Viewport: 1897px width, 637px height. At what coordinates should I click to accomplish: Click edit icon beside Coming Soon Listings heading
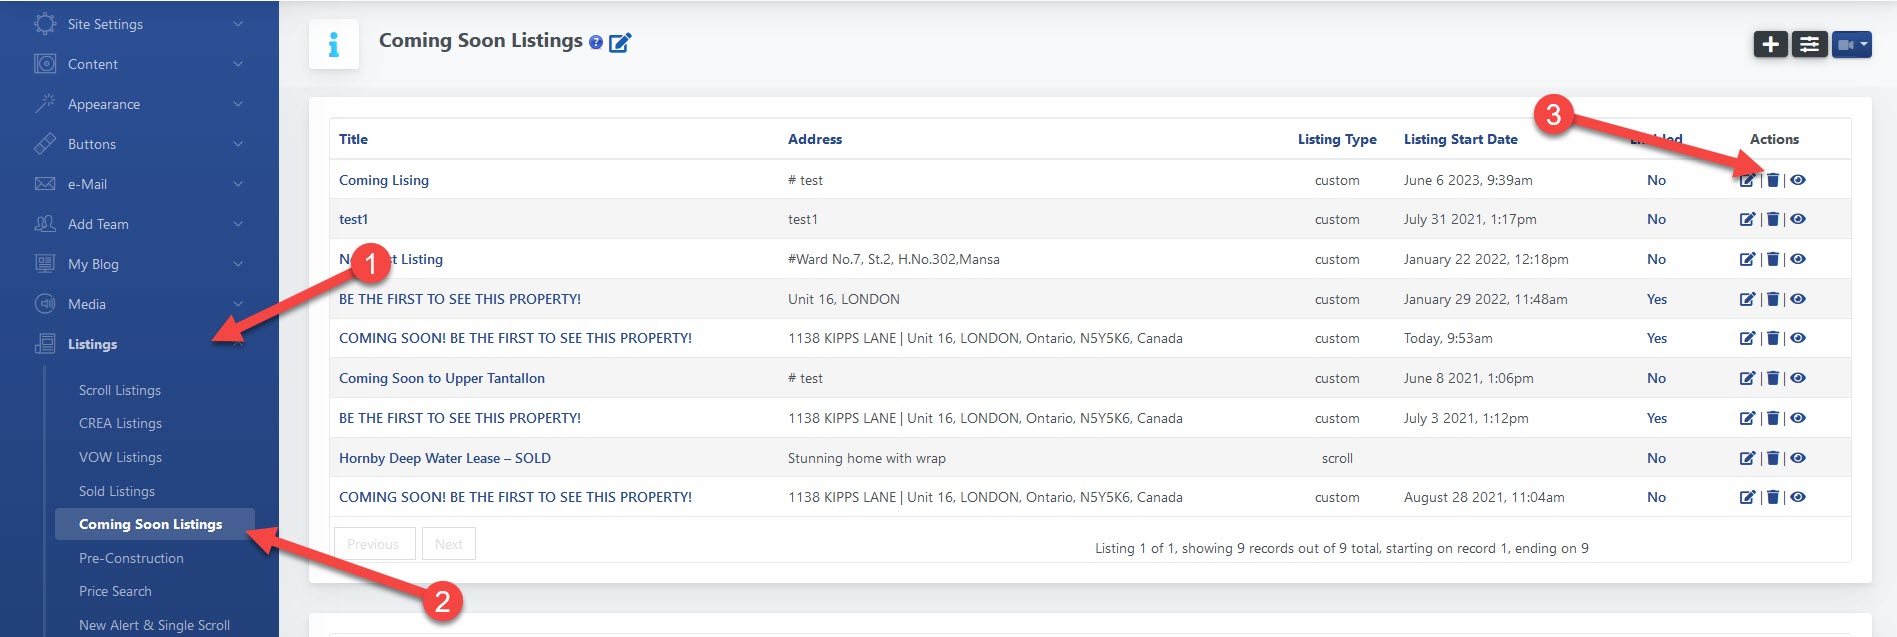click(620, 43)
